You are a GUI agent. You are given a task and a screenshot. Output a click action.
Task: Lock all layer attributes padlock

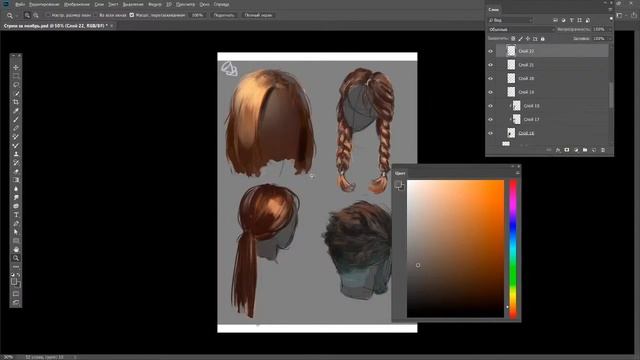542,39
